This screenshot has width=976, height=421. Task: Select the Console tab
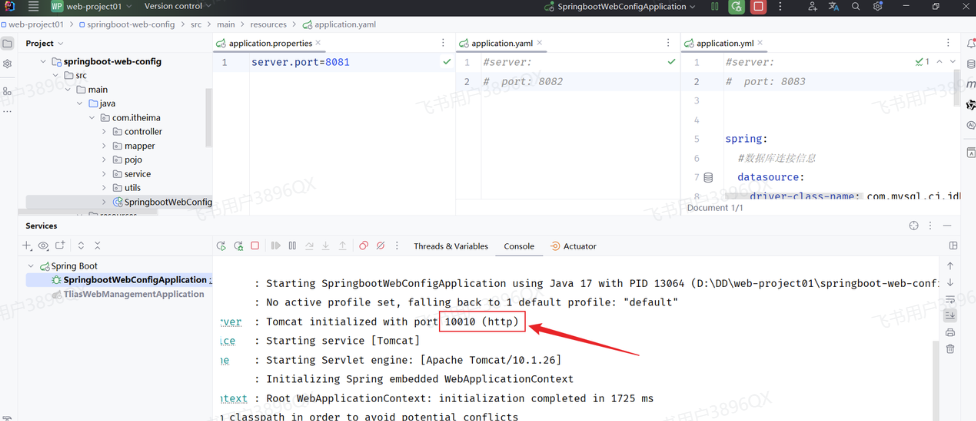point(519,246)
